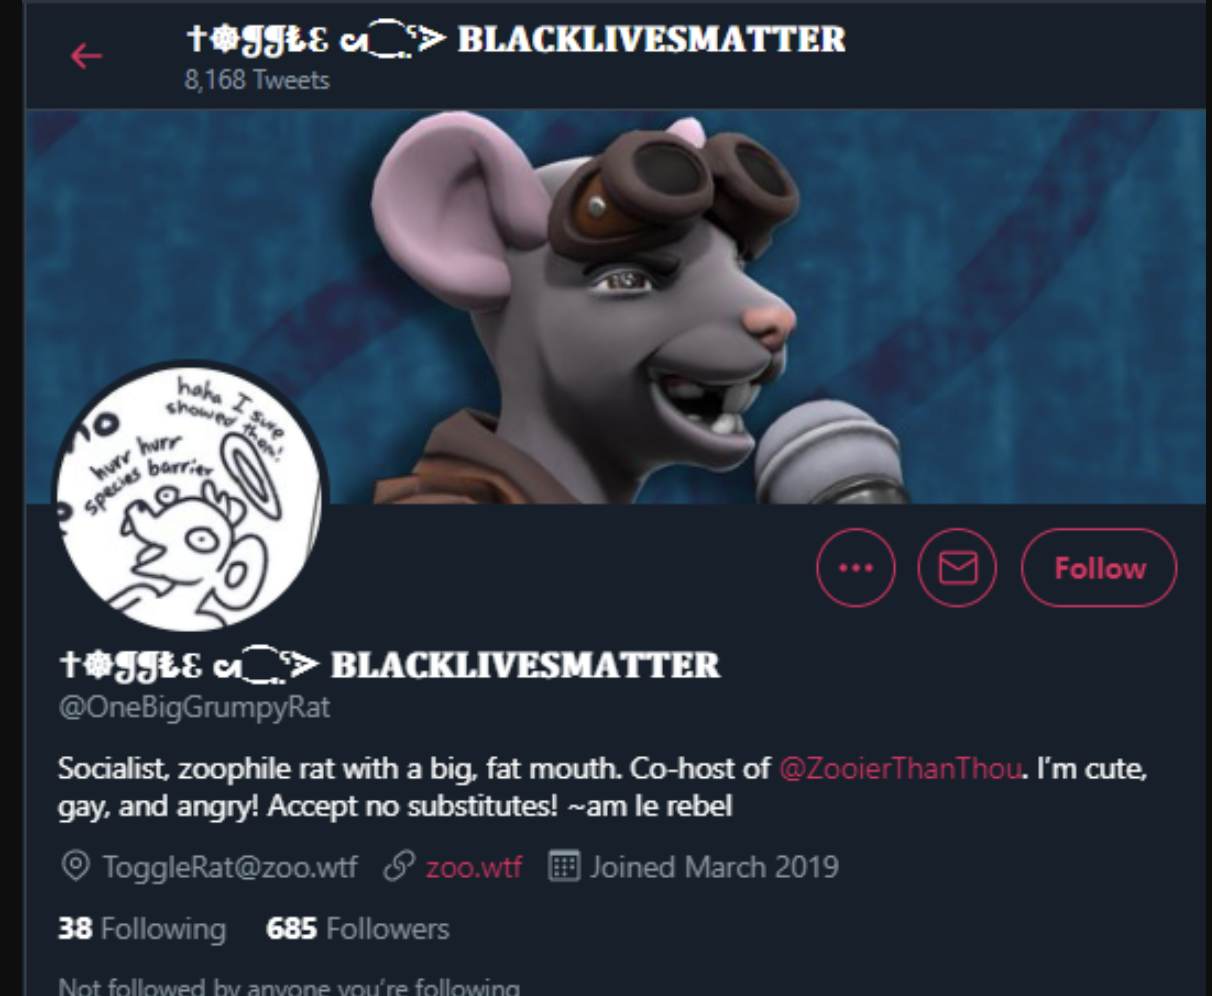Screen dimensions: 1212x996
Task: Click the @ZooierThanThou mention link
Action: 900,769
